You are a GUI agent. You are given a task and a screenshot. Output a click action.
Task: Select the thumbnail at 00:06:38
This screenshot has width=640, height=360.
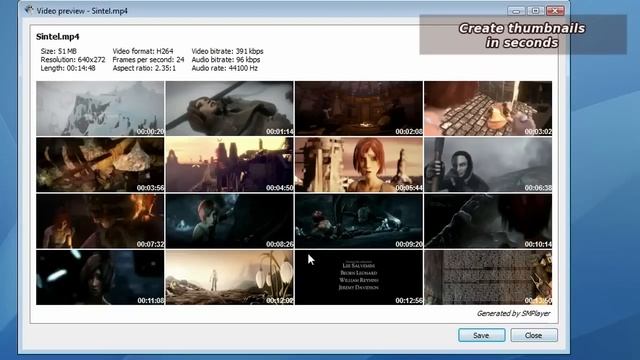coord(488,164)
